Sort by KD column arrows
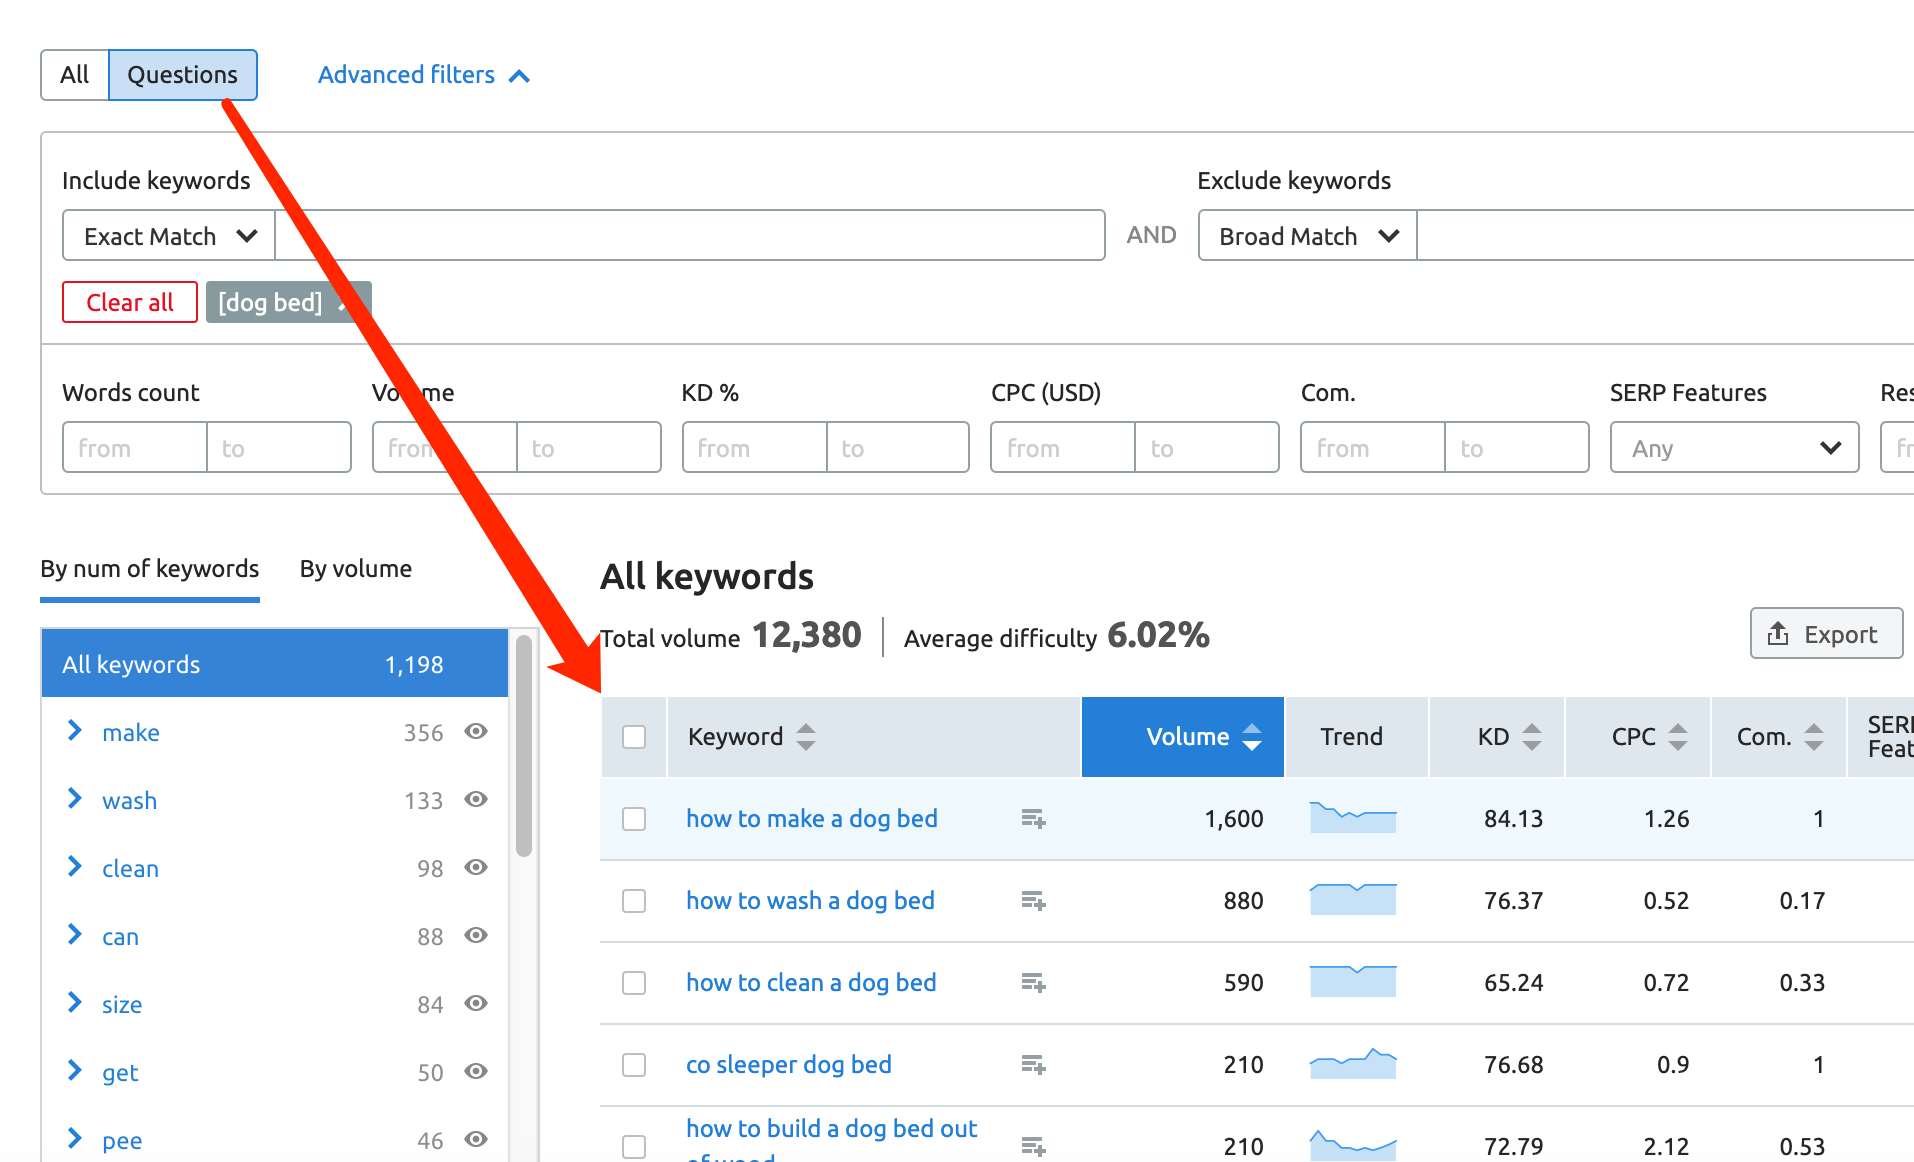The height and width of the screenshot is (1162, 1914). [1532, 737]
